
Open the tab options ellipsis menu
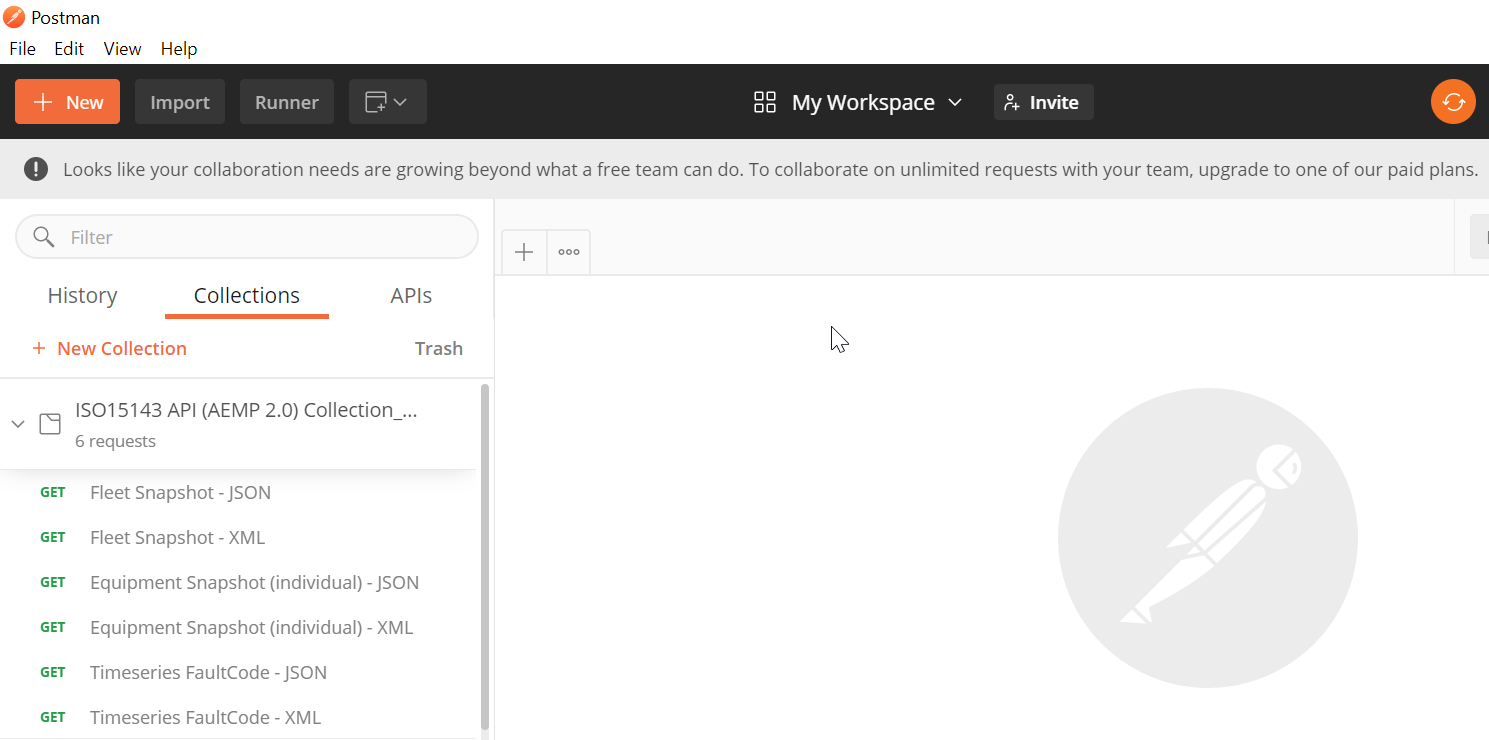[x=569, y=252]
